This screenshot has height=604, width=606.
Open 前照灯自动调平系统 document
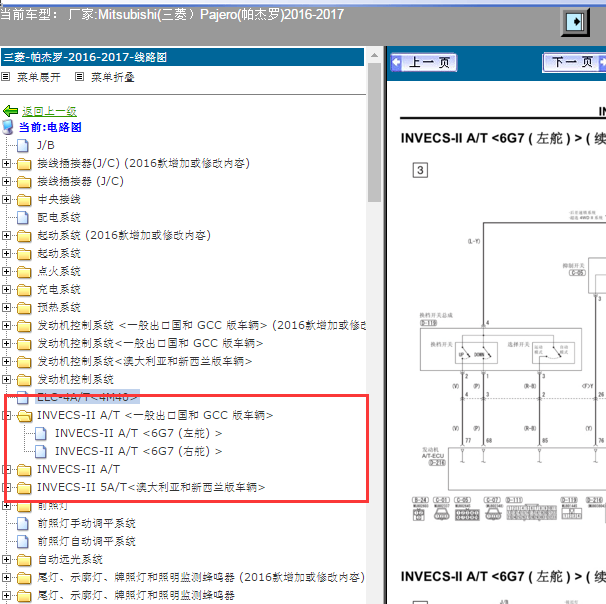tap(86, 541)
